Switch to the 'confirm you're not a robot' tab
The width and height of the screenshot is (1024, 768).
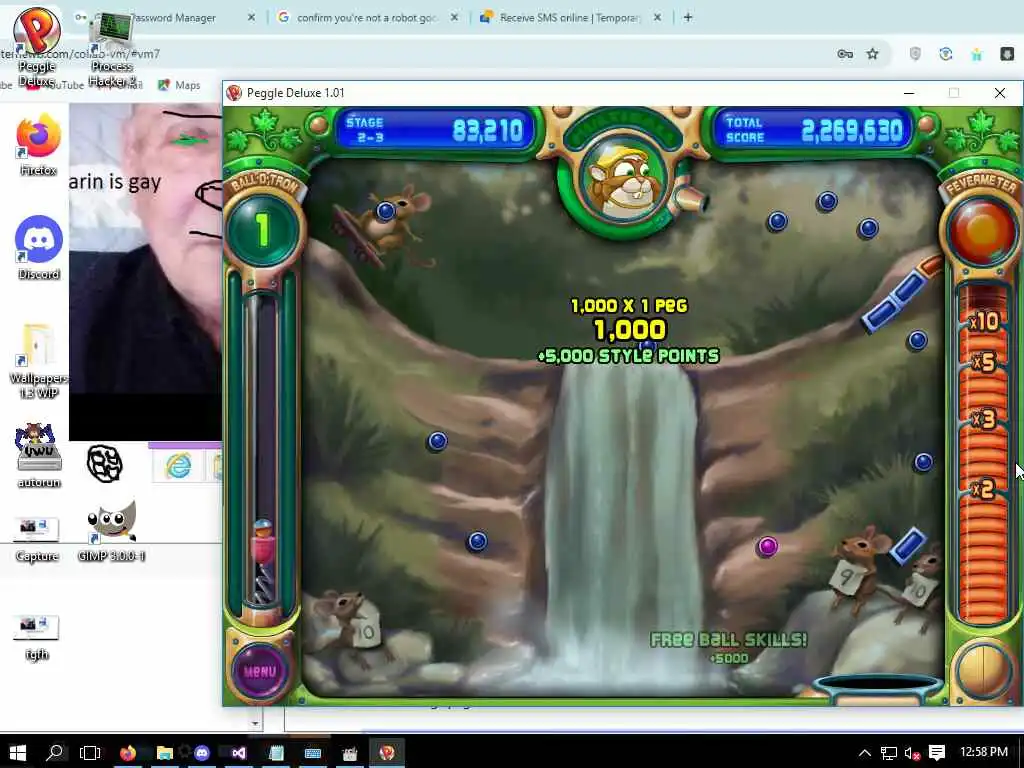tap(366, 18)
